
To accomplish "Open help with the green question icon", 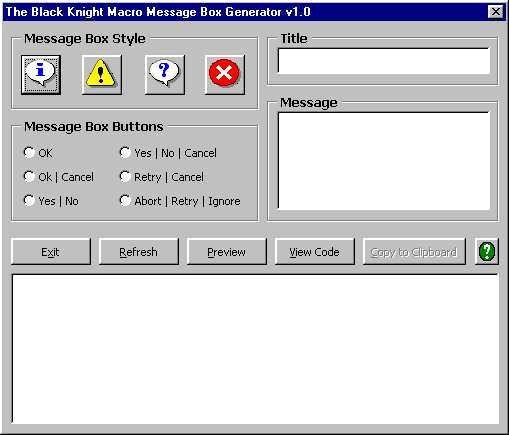I will coord(487,252).
